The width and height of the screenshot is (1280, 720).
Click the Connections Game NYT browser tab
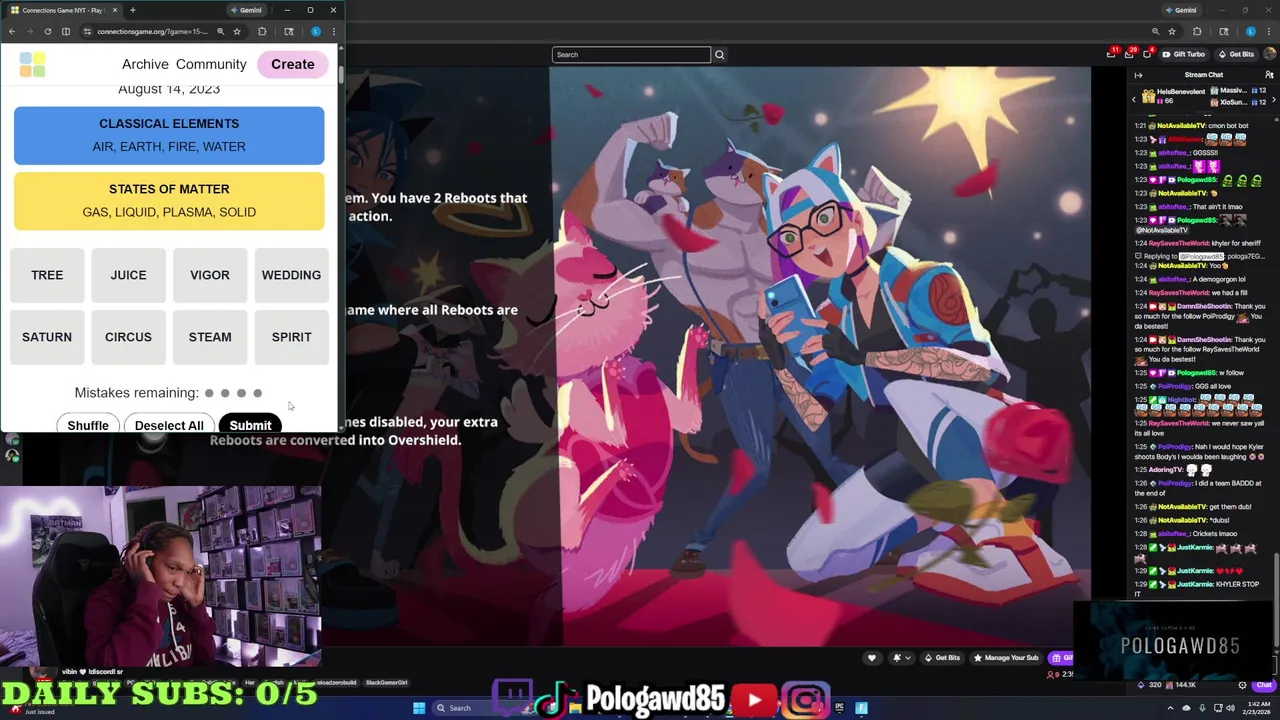coord(62,10)
